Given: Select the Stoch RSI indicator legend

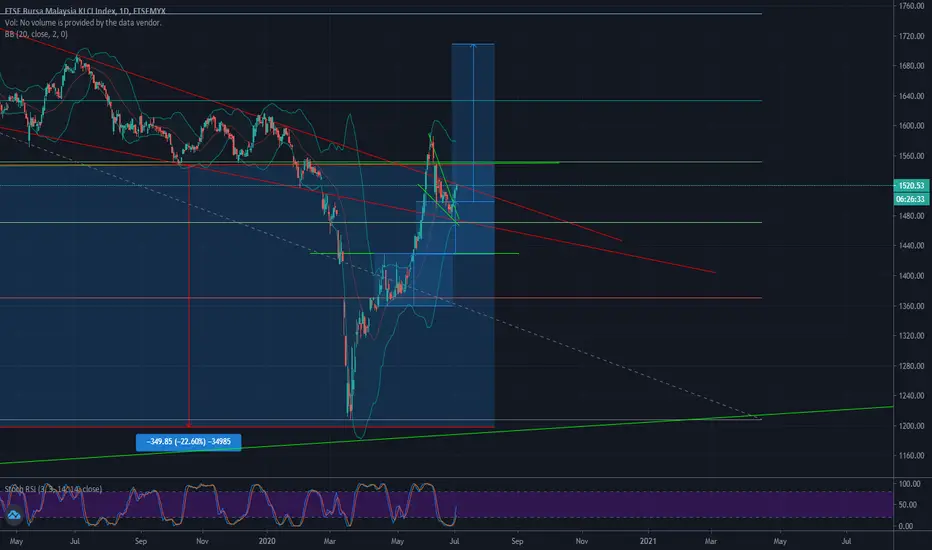Looking at the screenshot, I should click(x=53, y=489).
